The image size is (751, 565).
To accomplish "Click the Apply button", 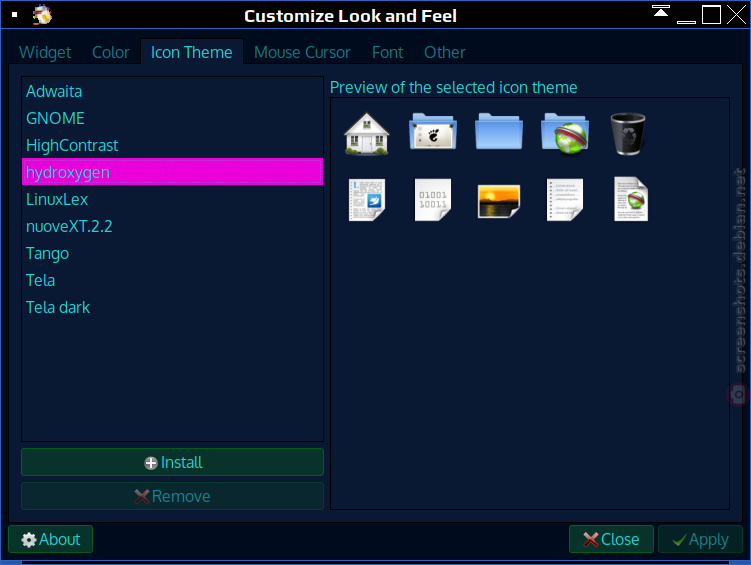I will pos(700,539).
